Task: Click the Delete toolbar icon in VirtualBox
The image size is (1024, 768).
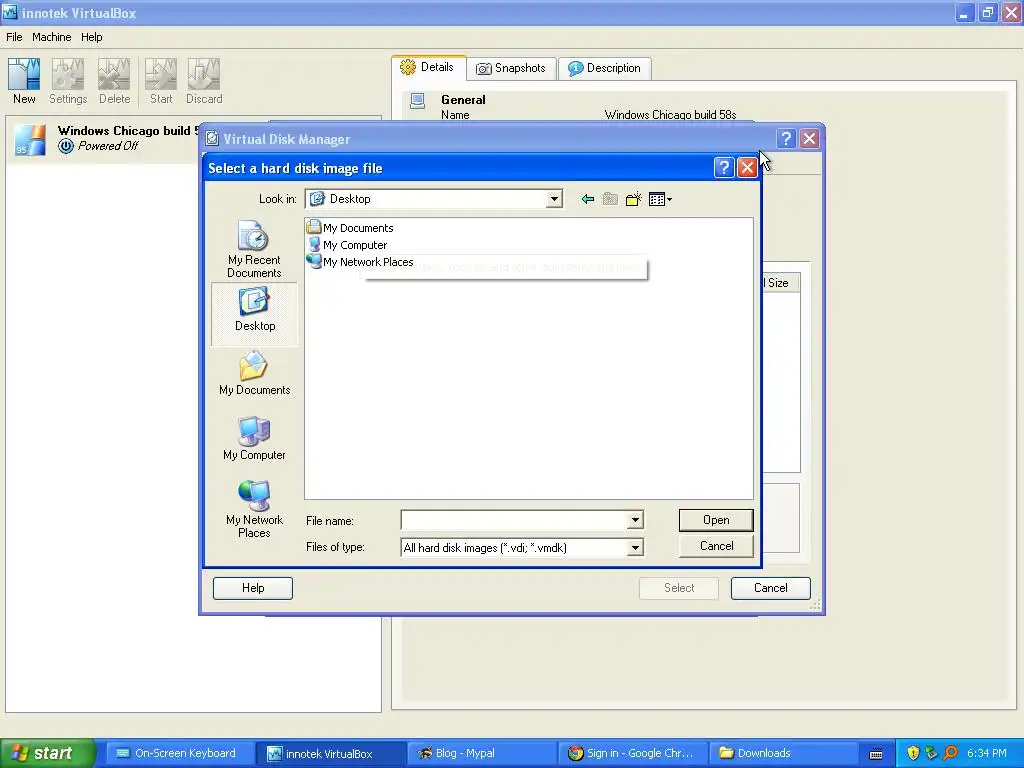Action: pyautogui.click(x=114, y=81)
